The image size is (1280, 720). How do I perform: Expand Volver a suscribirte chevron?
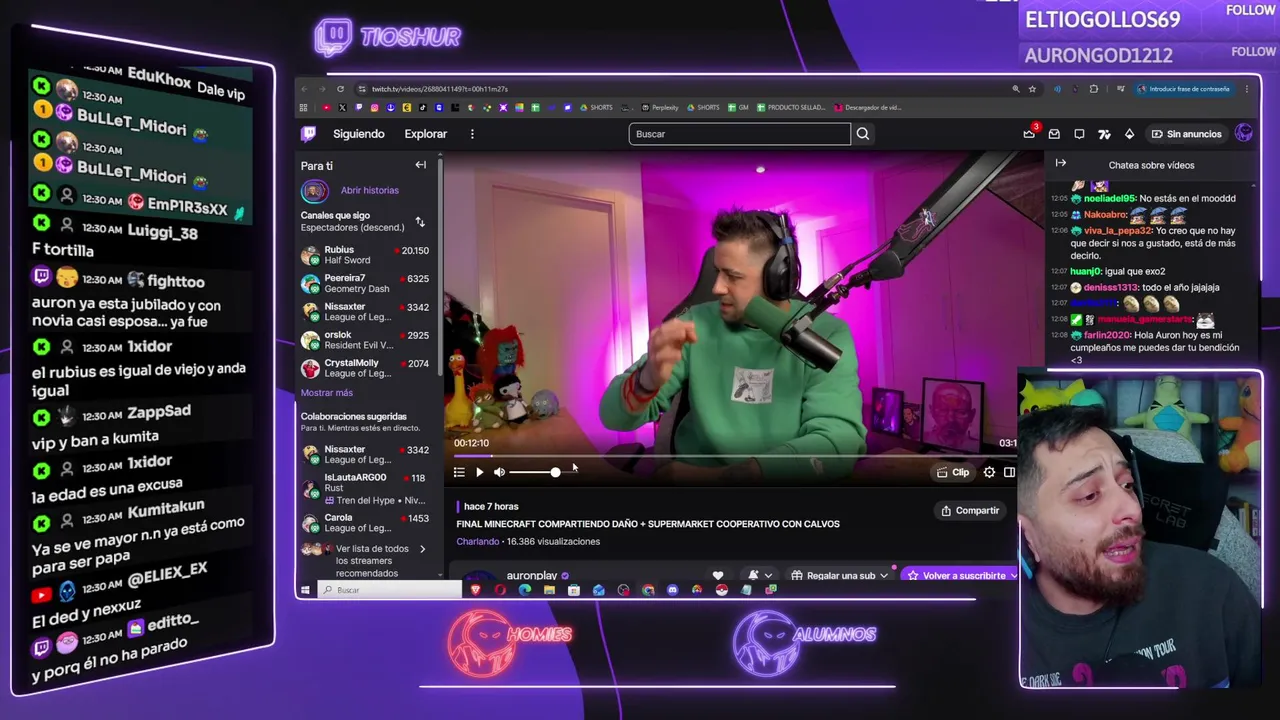(1012, 576)
